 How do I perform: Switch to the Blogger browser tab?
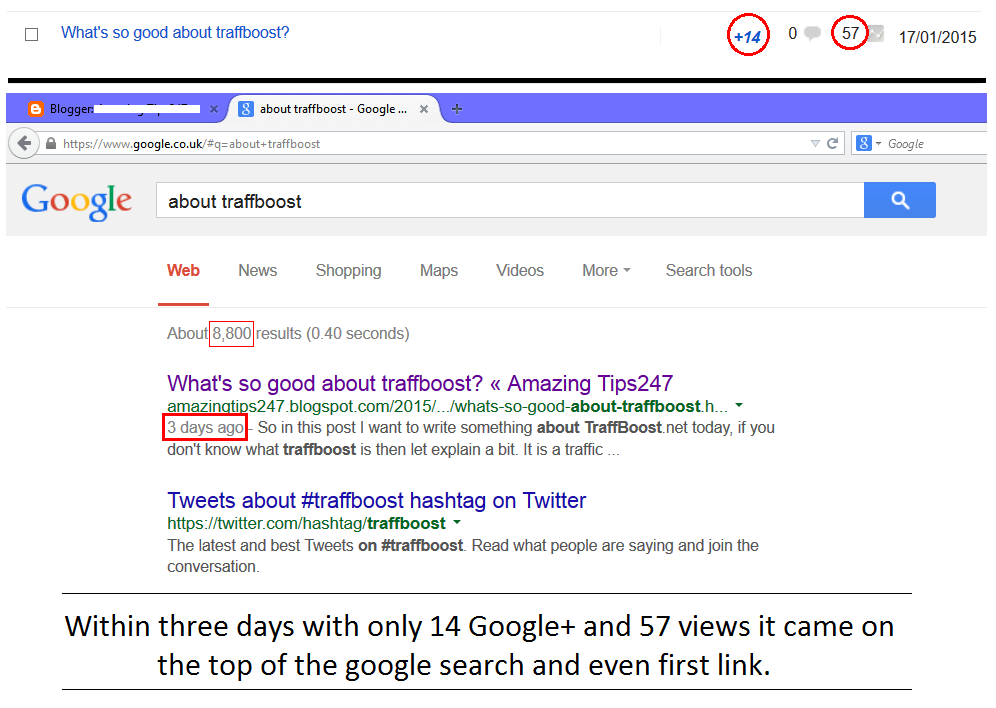coord(124,109)
